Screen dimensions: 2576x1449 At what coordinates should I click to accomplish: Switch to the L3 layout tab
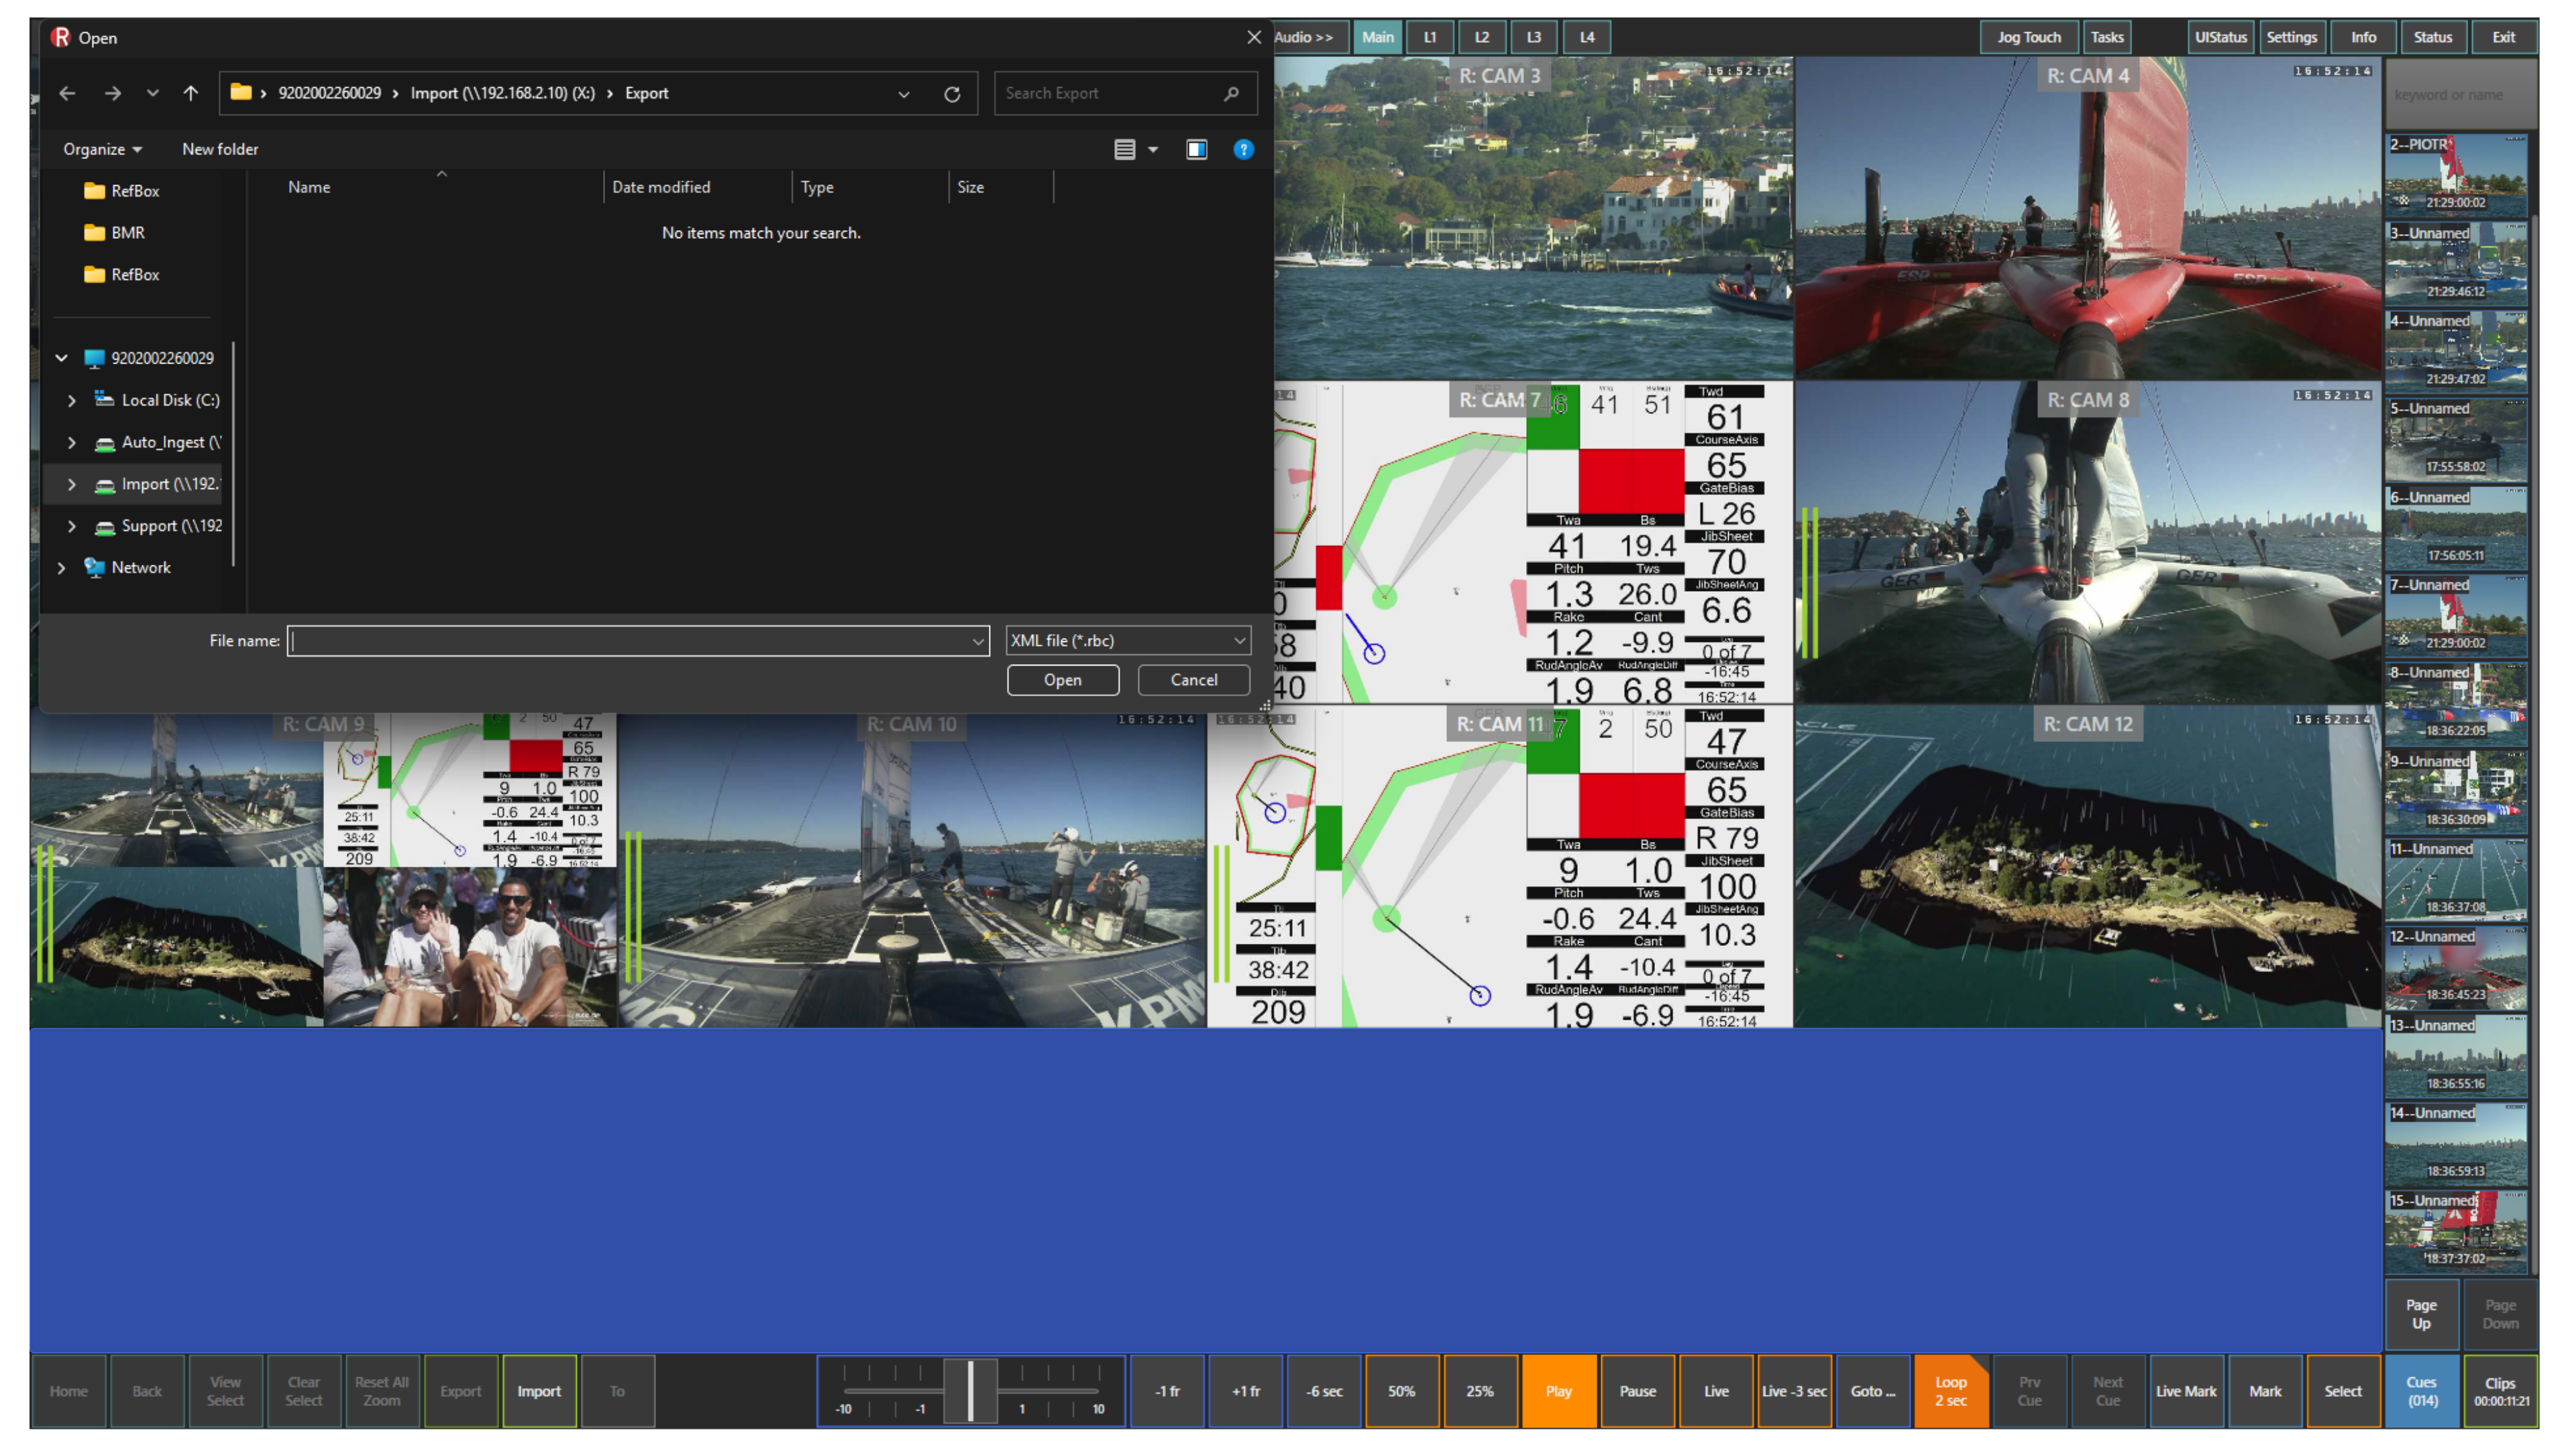coord(1534,37)
